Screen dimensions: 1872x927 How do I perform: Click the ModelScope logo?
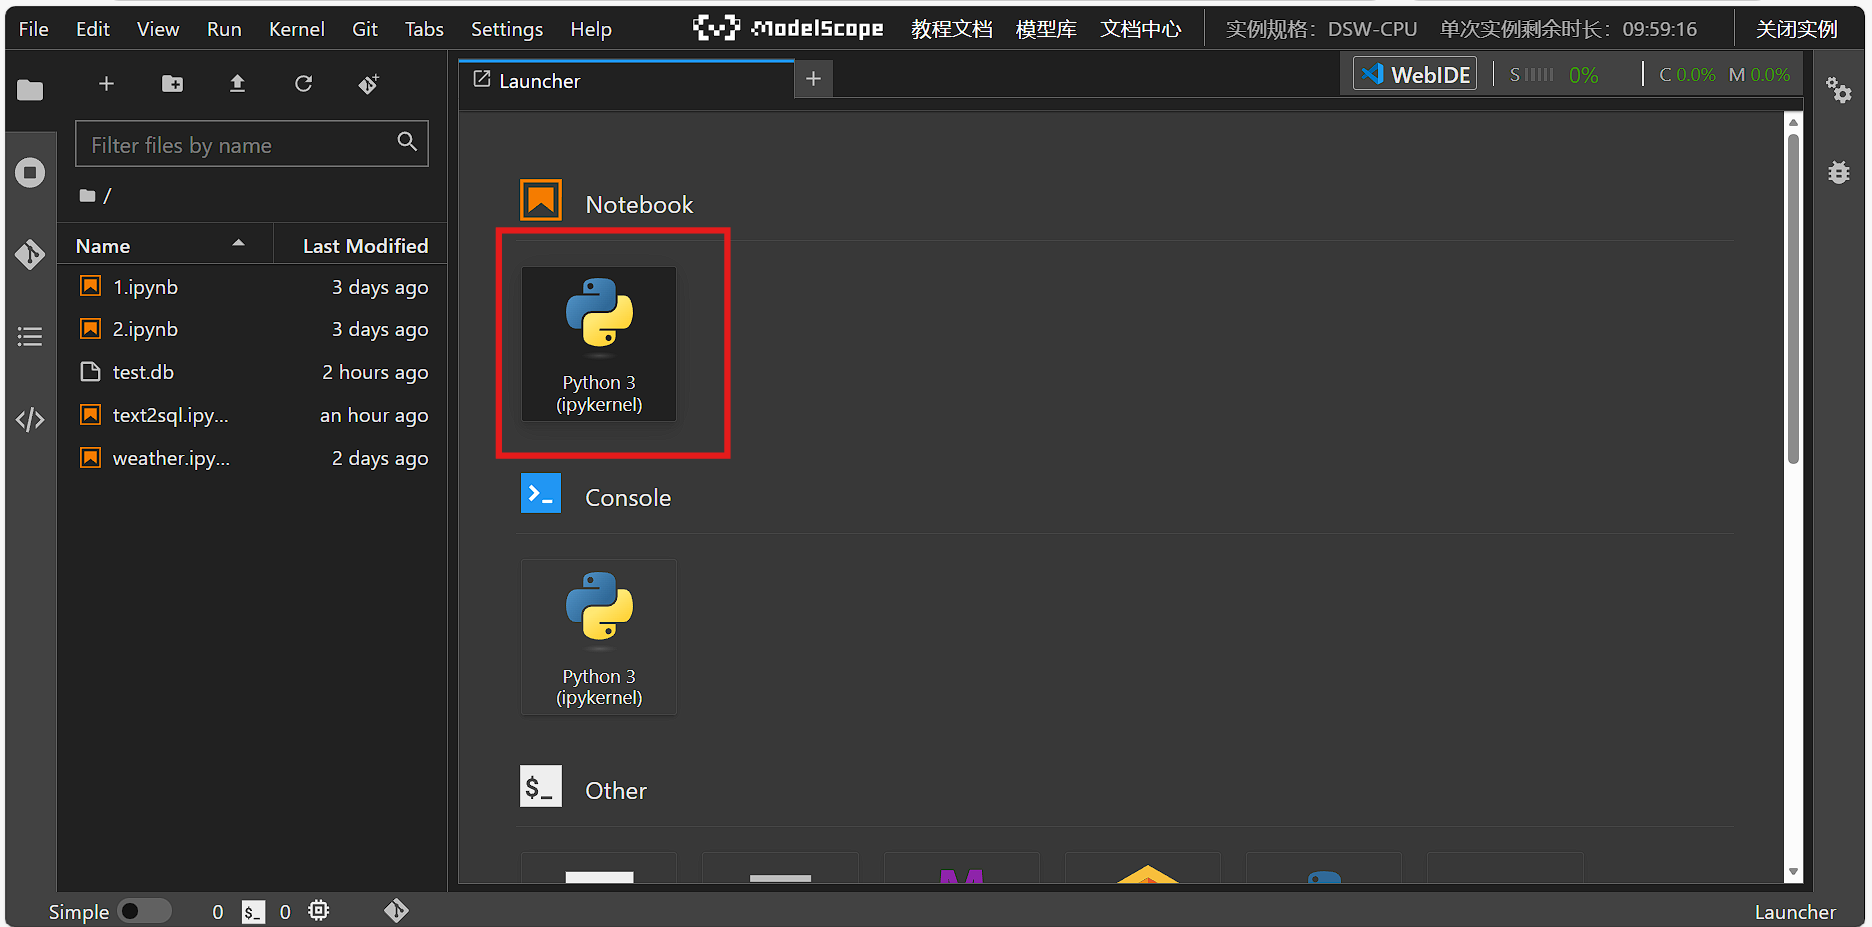pyautogui.click(x=788, y=28)
